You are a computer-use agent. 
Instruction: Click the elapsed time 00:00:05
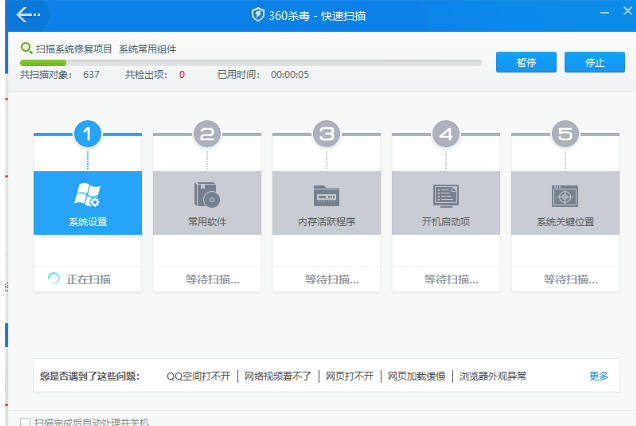290,75
